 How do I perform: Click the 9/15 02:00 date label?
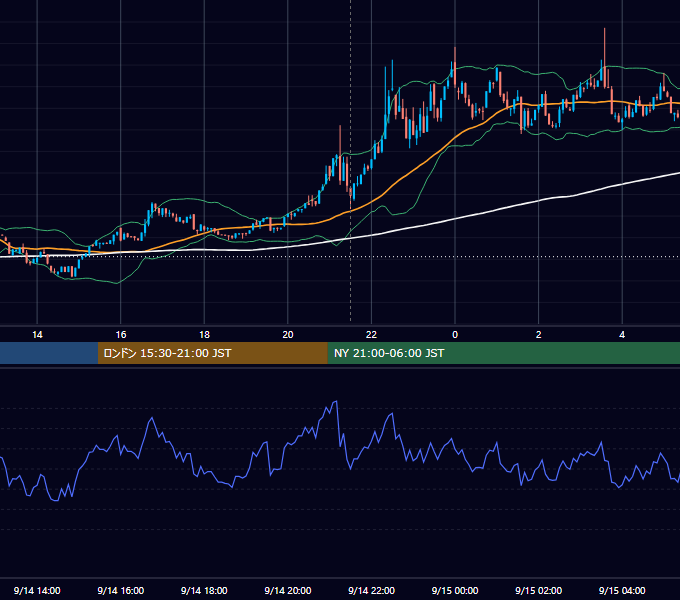539,590
